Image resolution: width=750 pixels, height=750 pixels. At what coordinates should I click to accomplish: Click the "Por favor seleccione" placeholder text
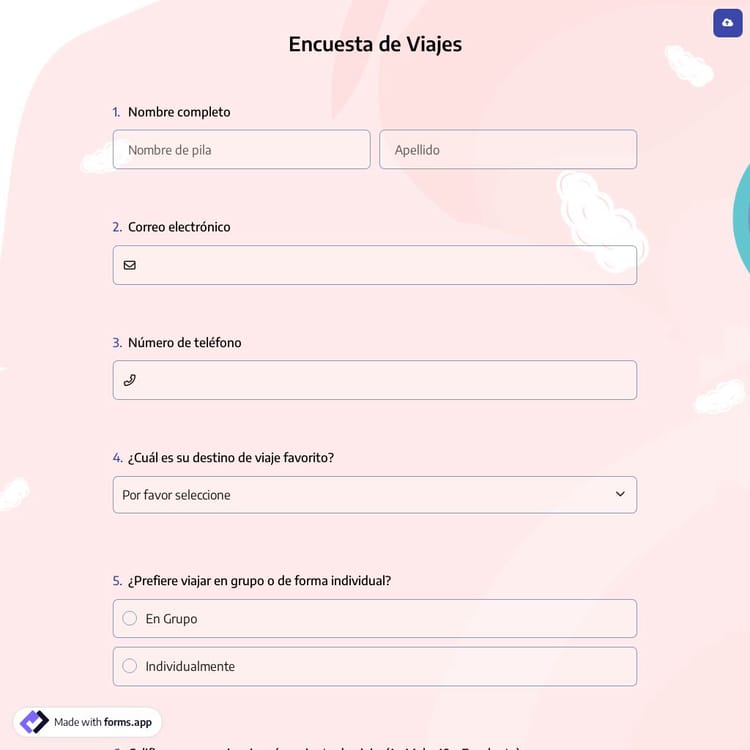(x=177, y=495)
